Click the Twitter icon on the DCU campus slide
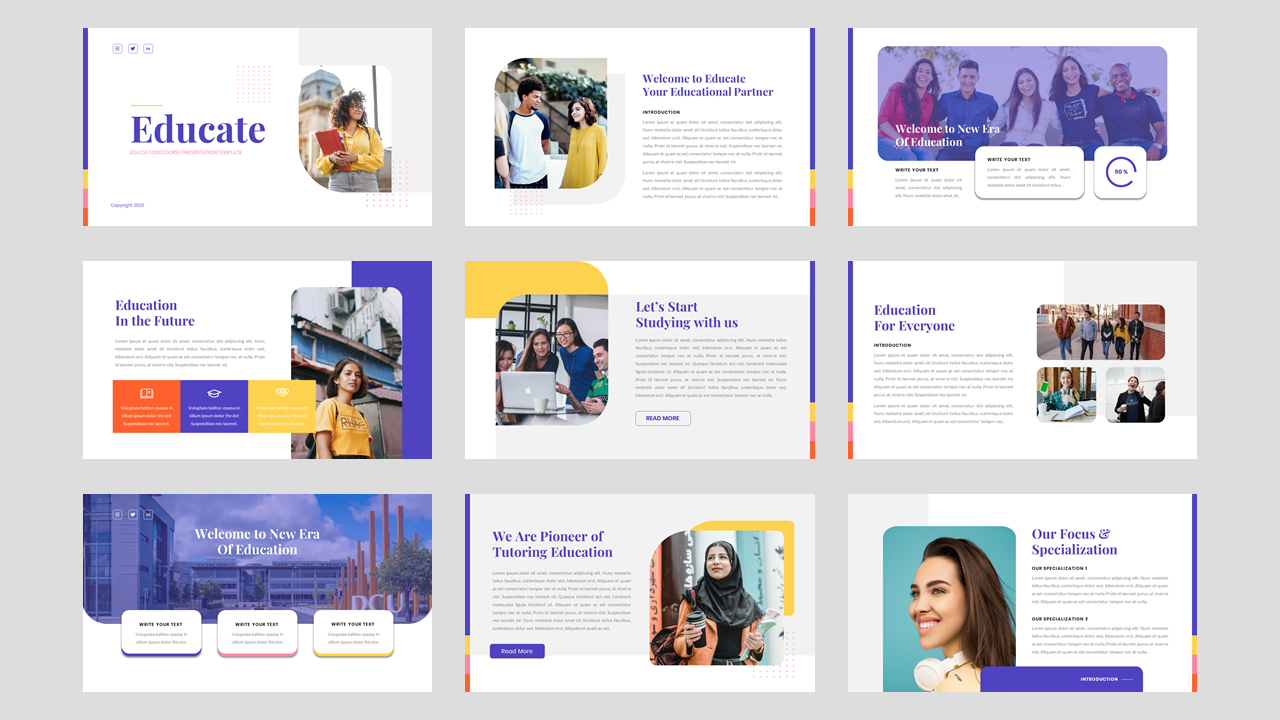The height and width of the screenshot is (720, 1280). coord(133,514)
